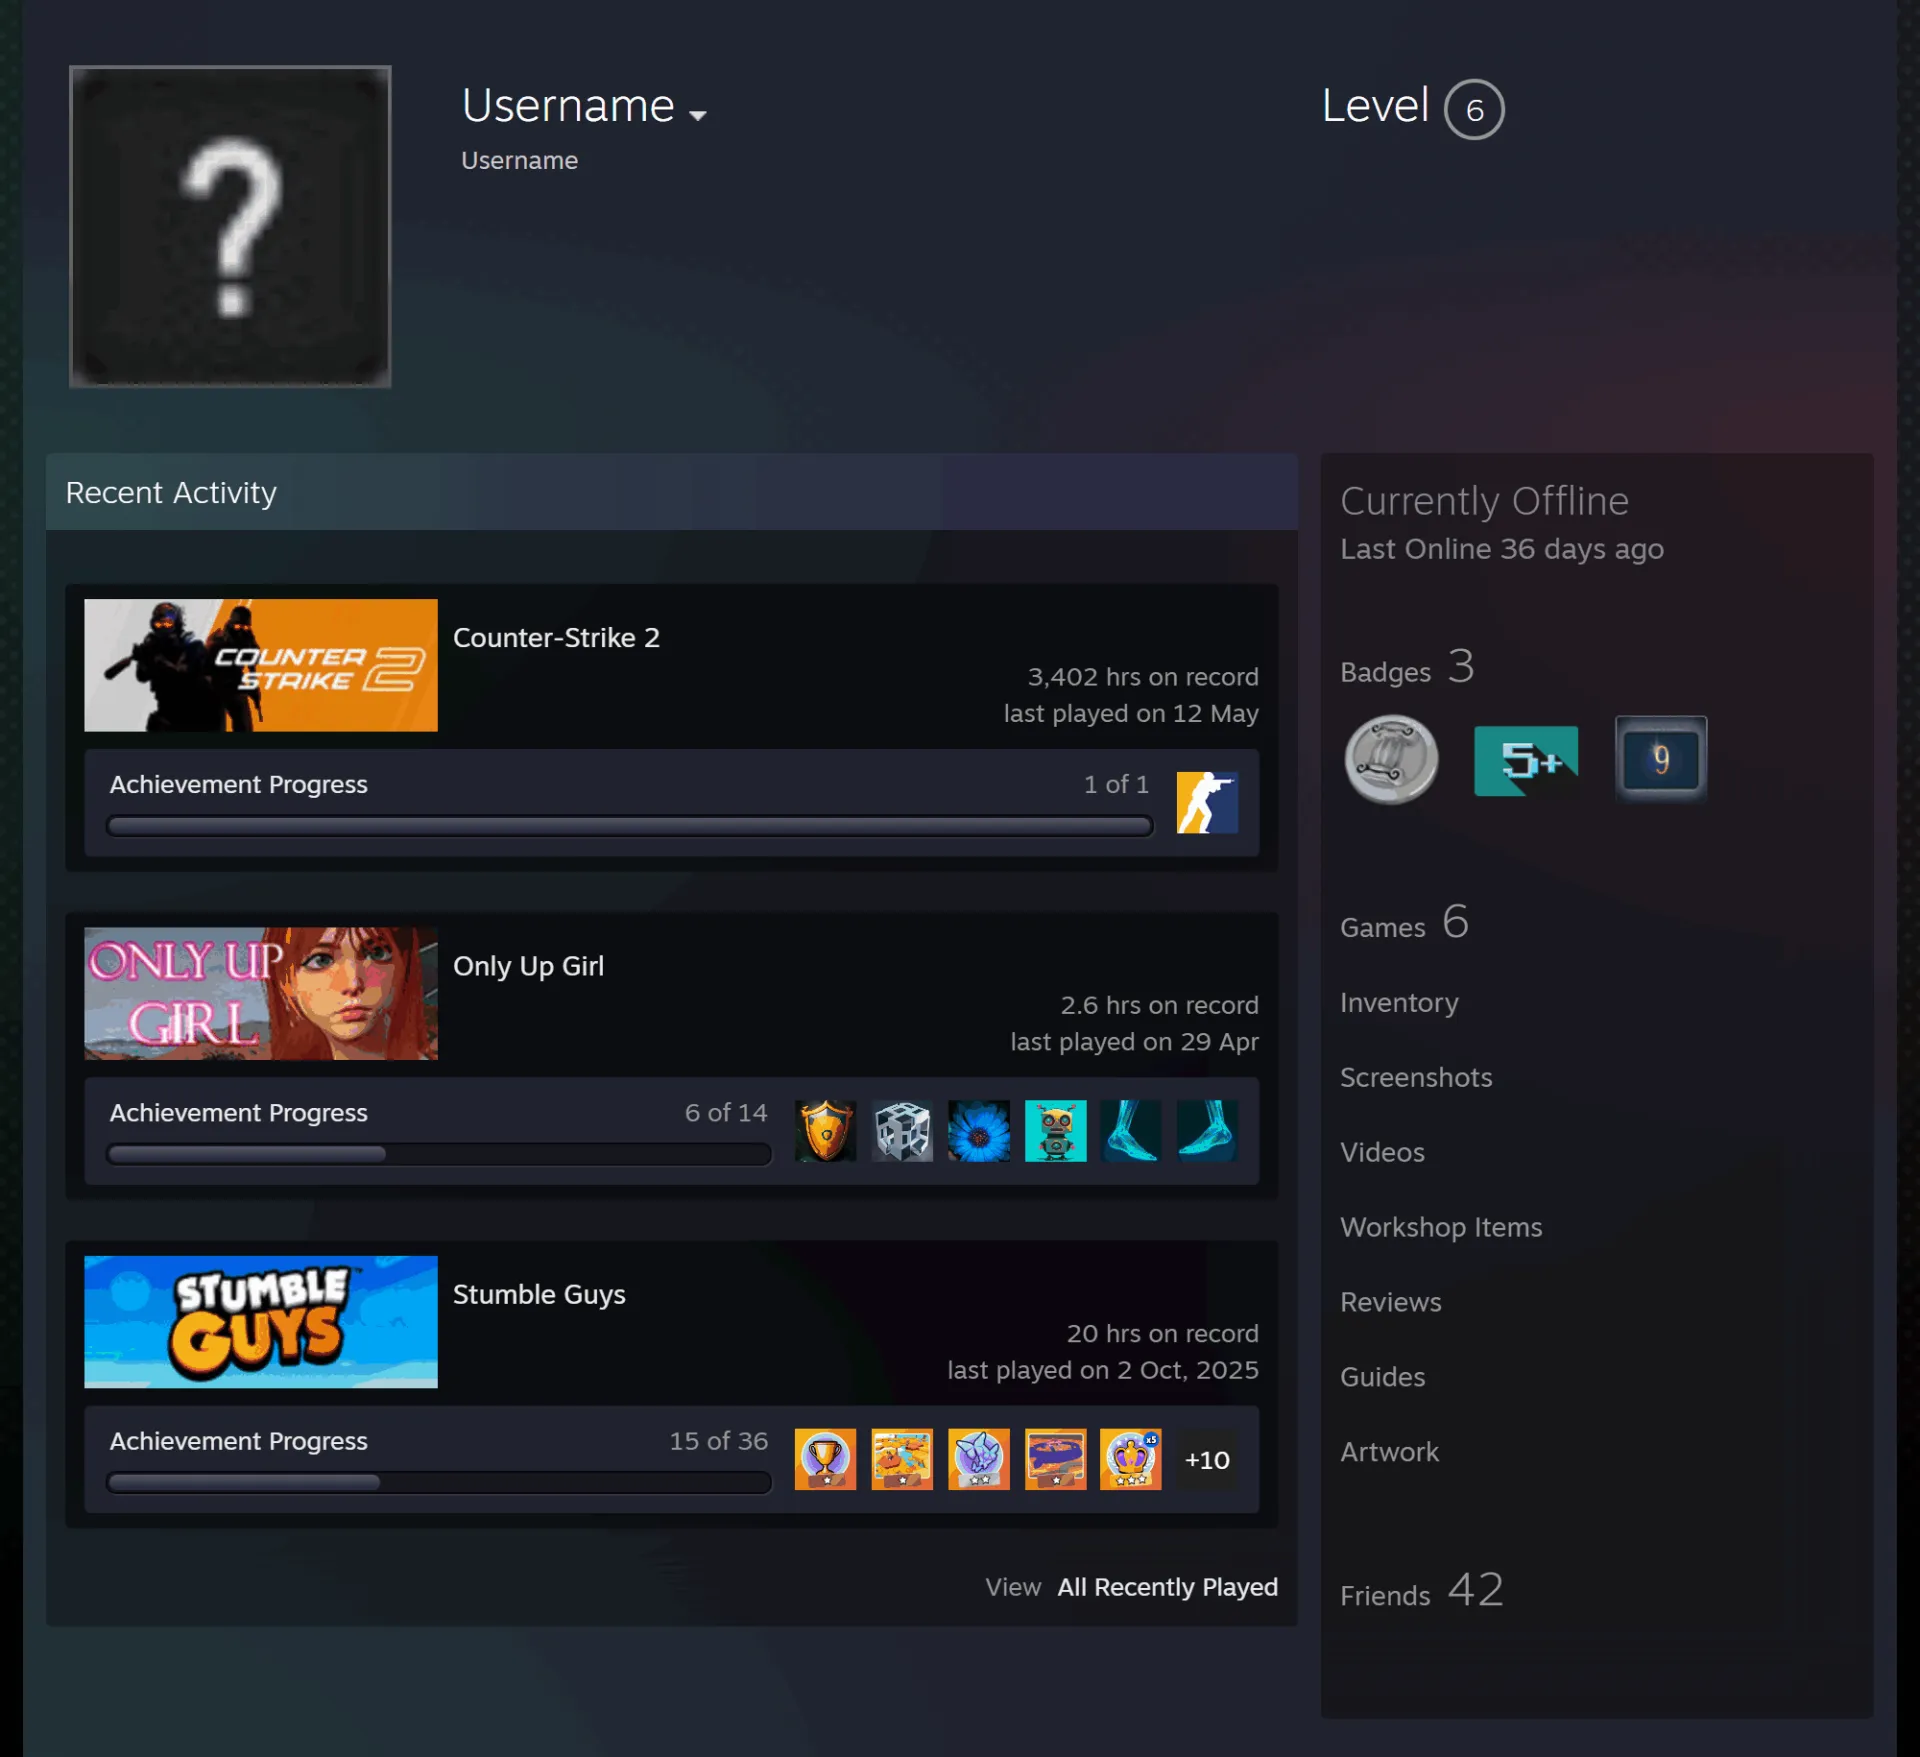1920x1757 pixels.
Task: Click the shield achievement icon in Only Up Girl
Action: [826, 1130]
